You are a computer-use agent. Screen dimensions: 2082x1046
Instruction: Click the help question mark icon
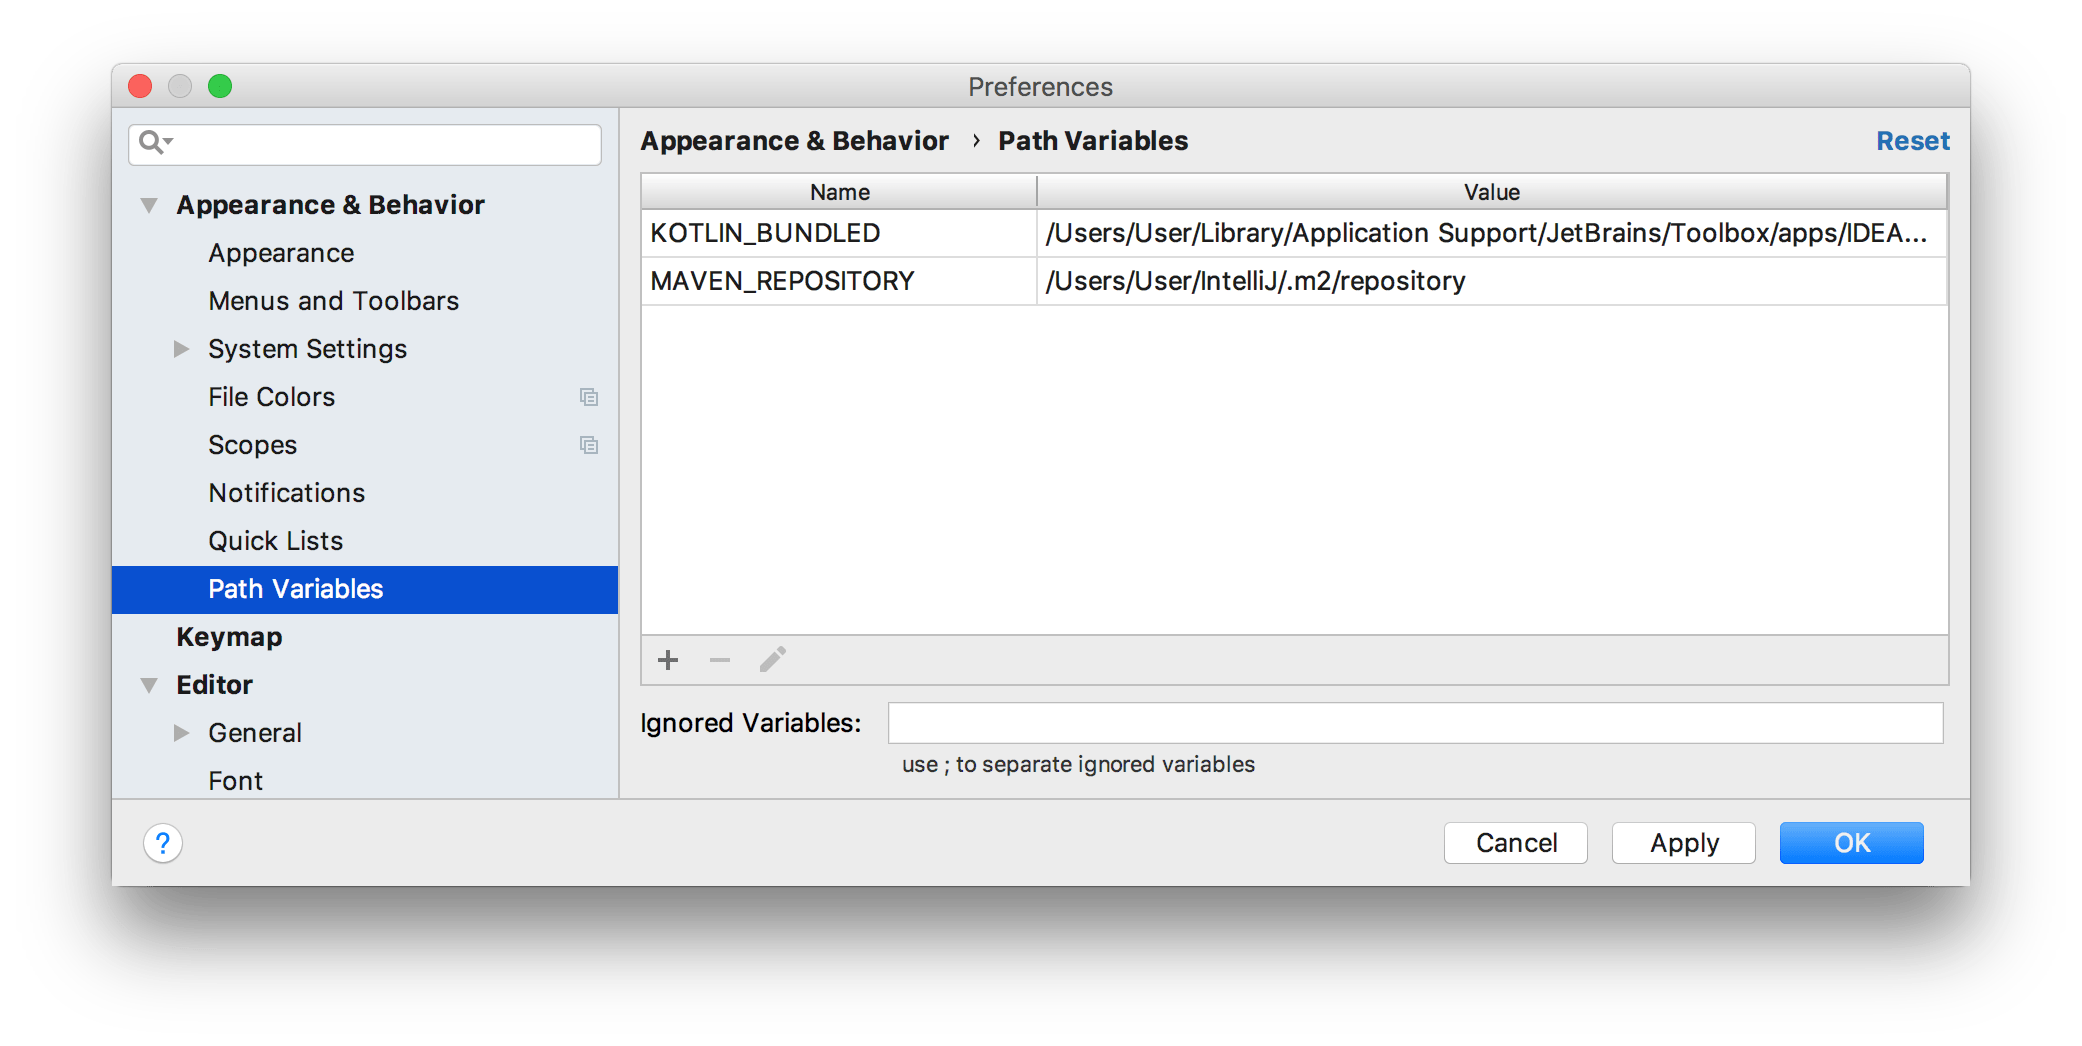pyautogui.click(x=163, y=843)
